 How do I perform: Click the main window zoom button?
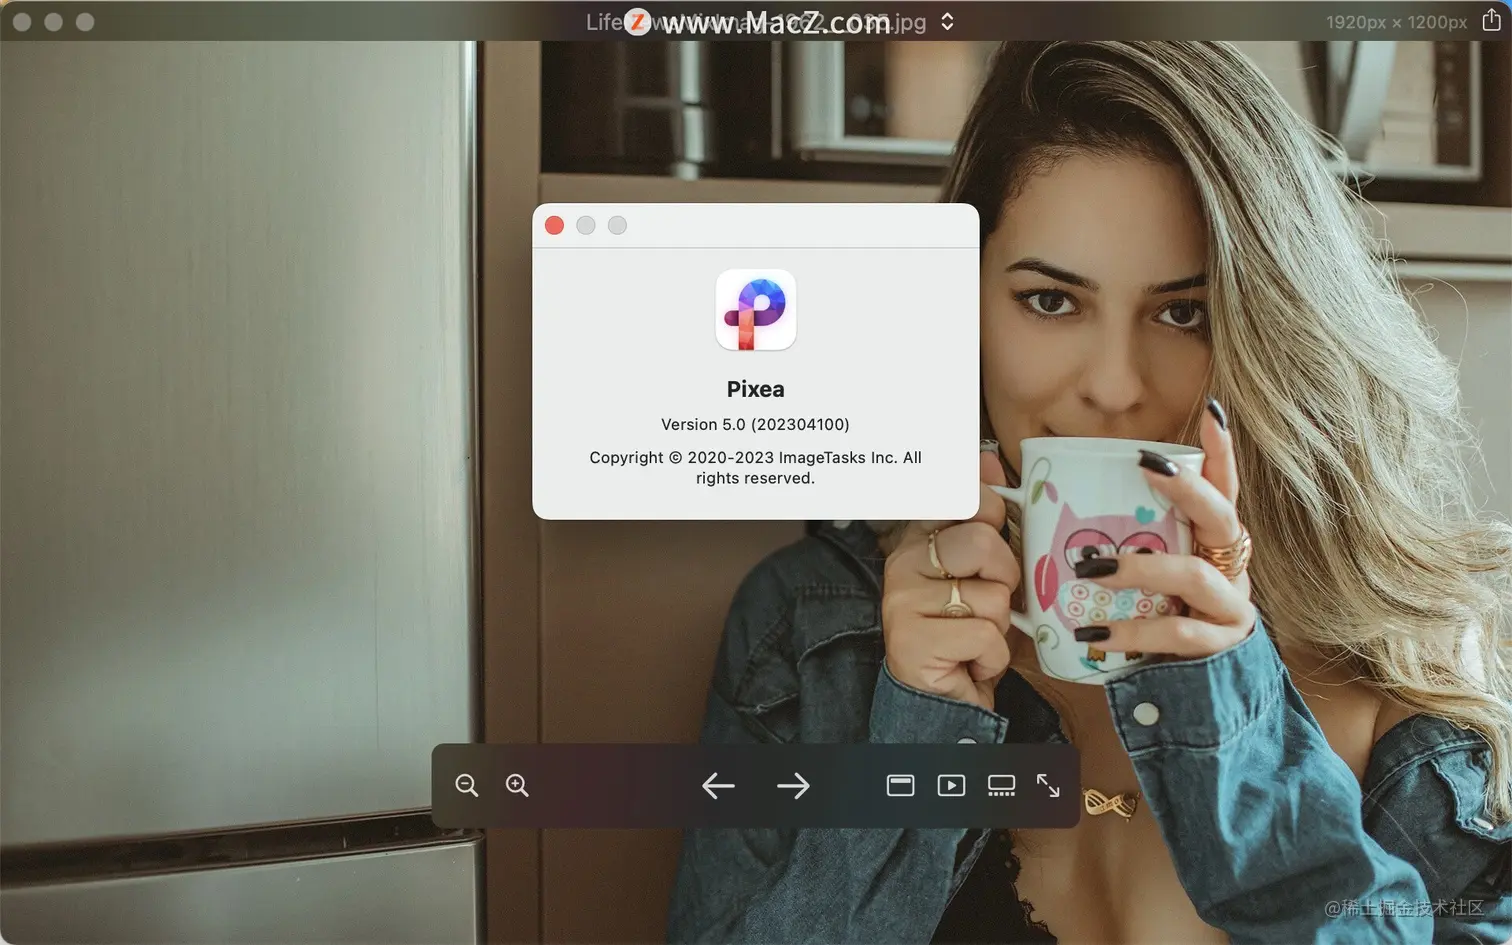click(x=85, y=22)
